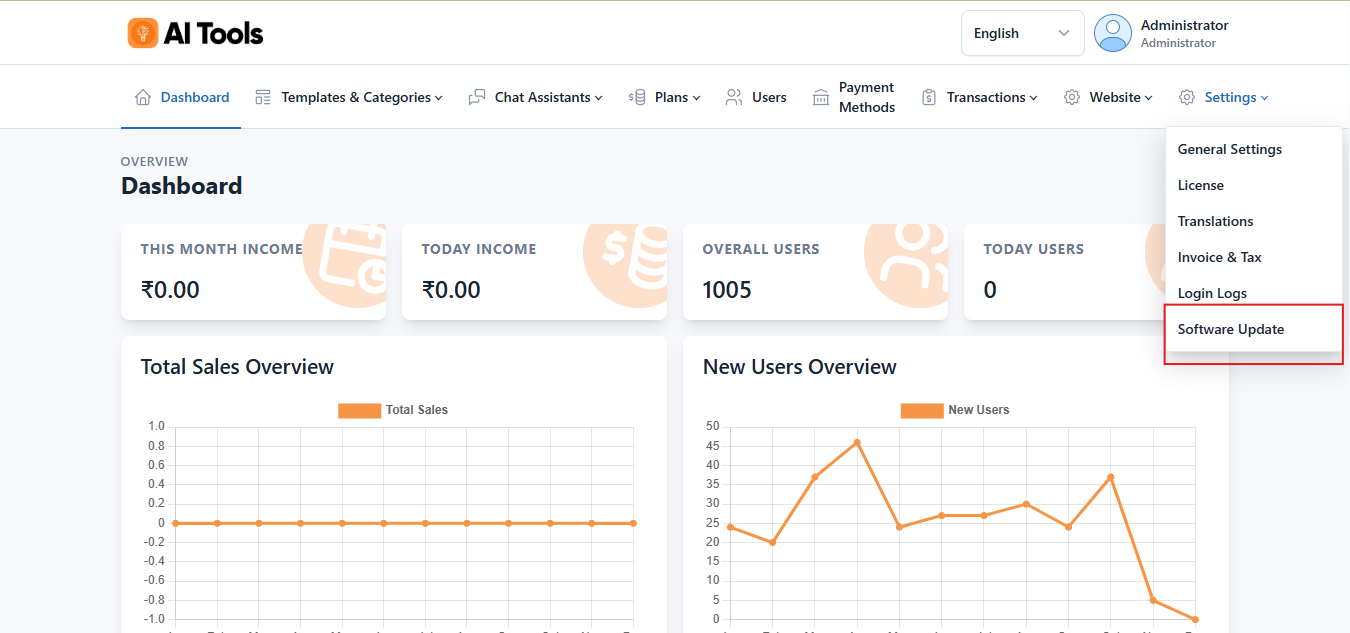Toggle New Users legend swatch
1350x633 pixels.
click(921, 410)
